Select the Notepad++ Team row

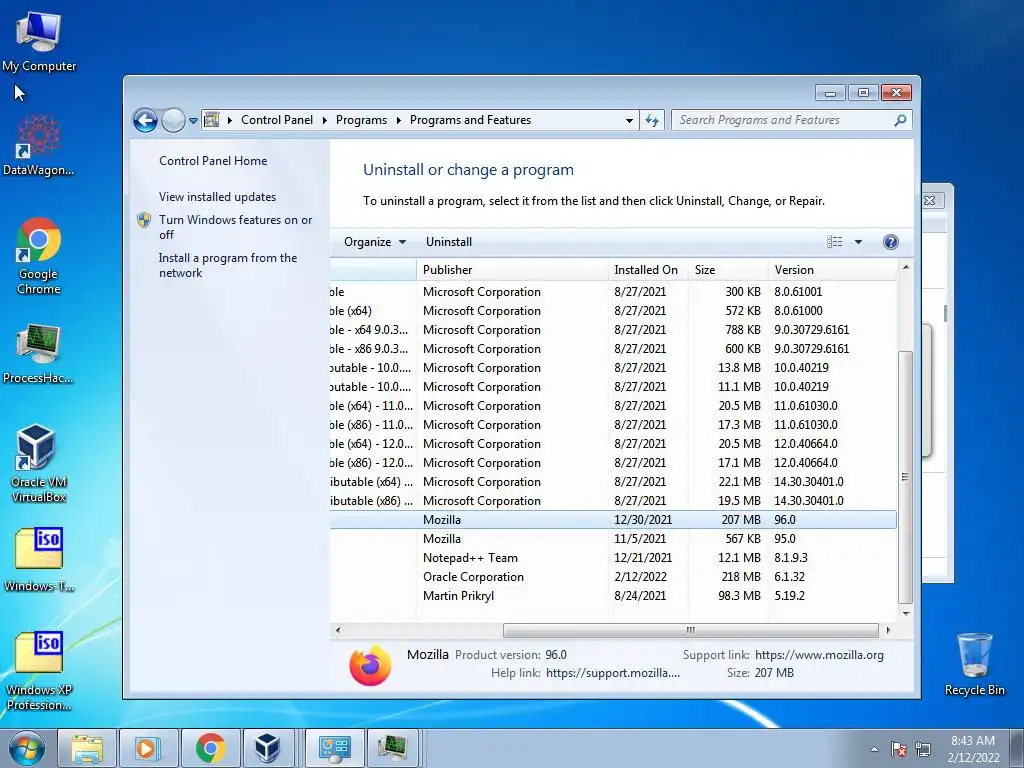tap(613, 558)
